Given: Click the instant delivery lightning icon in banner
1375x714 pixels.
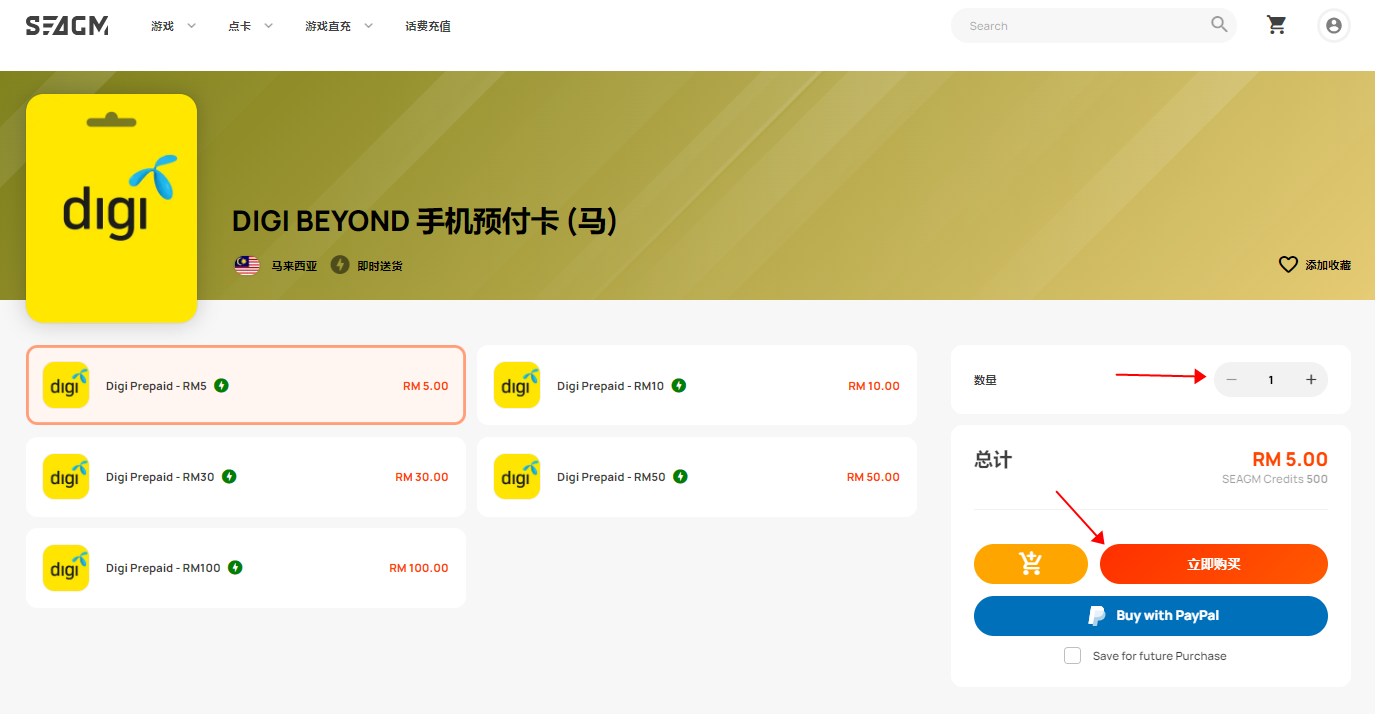Looking at the screenshot, I should click(x=340, y=265).
